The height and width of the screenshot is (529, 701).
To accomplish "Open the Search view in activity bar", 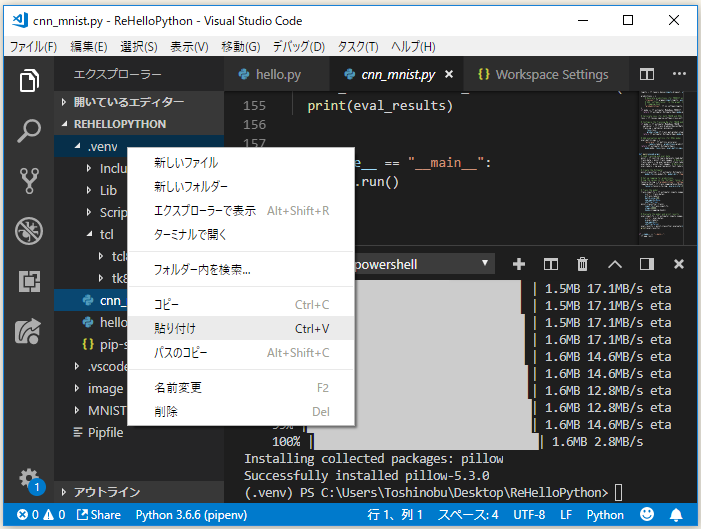I will pos(29,131).
